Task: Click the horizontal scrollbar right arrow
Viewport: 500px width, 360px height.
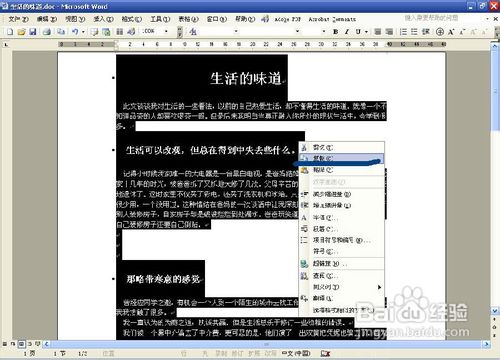Action: 486,343
